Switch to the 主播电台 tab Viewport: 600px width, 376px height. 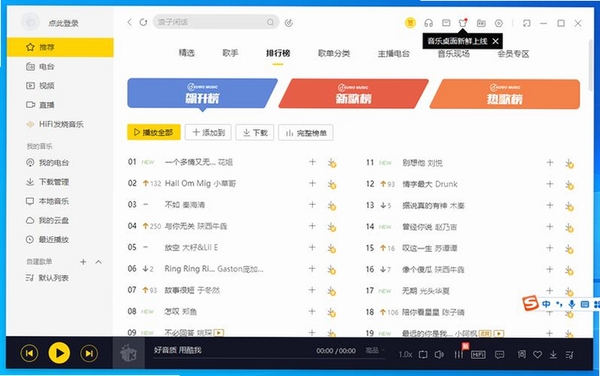point(393,54)
